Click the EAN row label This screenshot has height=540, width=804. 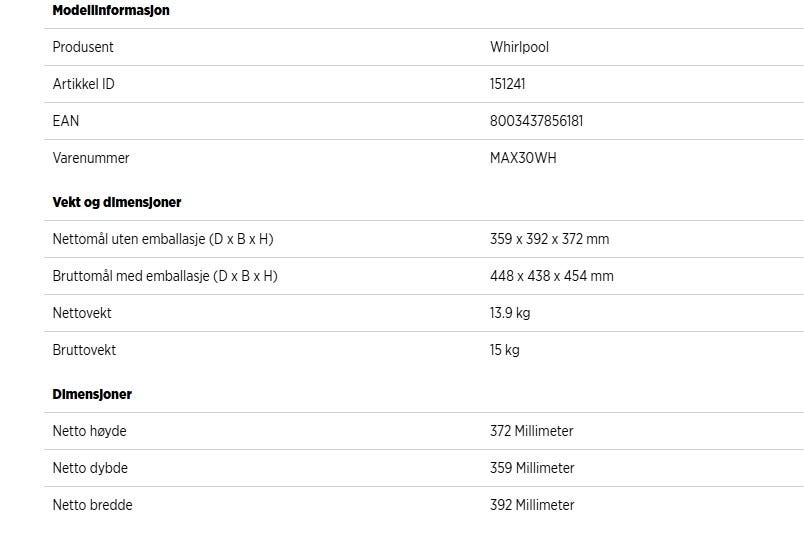[x=66, y=121]
